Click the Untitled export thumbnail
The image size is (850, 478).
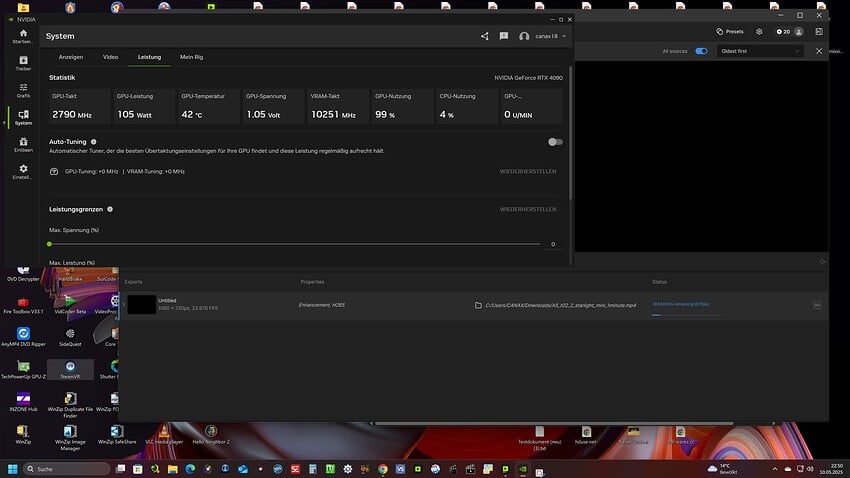point(141,305)
